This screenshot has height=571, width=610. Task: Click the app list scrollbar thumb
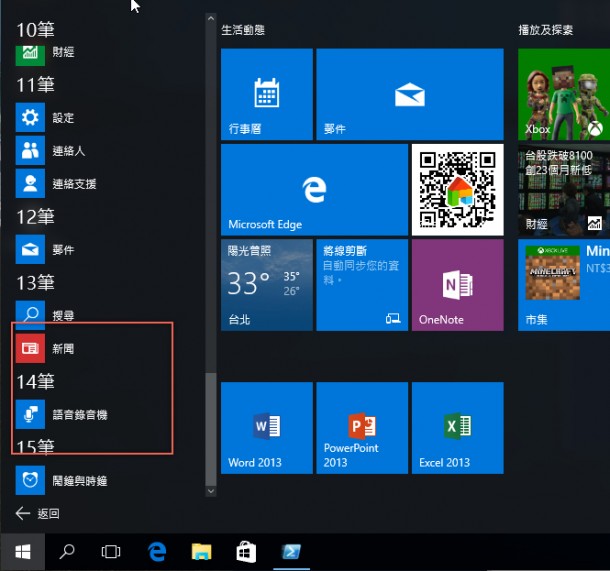(x=211, y=429)
